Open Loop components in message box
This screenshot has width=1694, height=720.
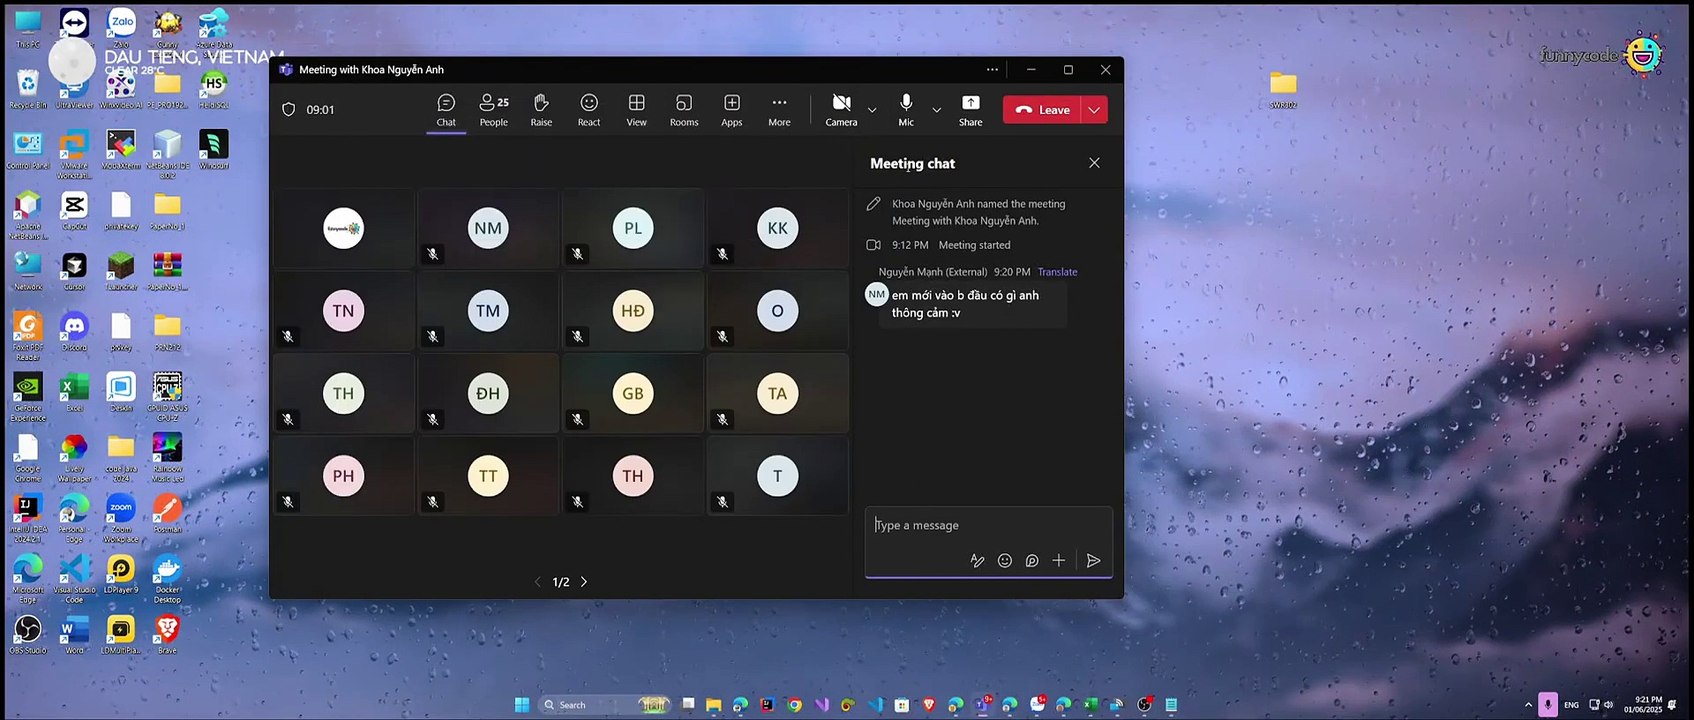[1032, 561]
